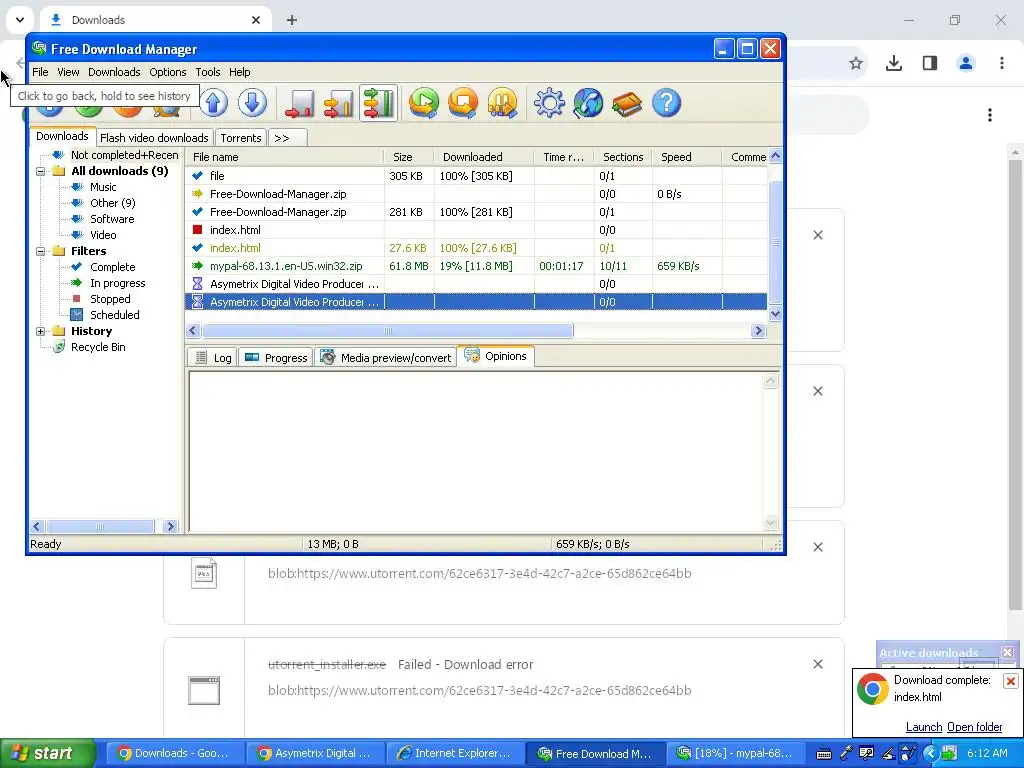Click the Move Up blue arrow toolbar icon
Image resolution: width=1024 pixels, height=768 pixels.
point(214,103)
